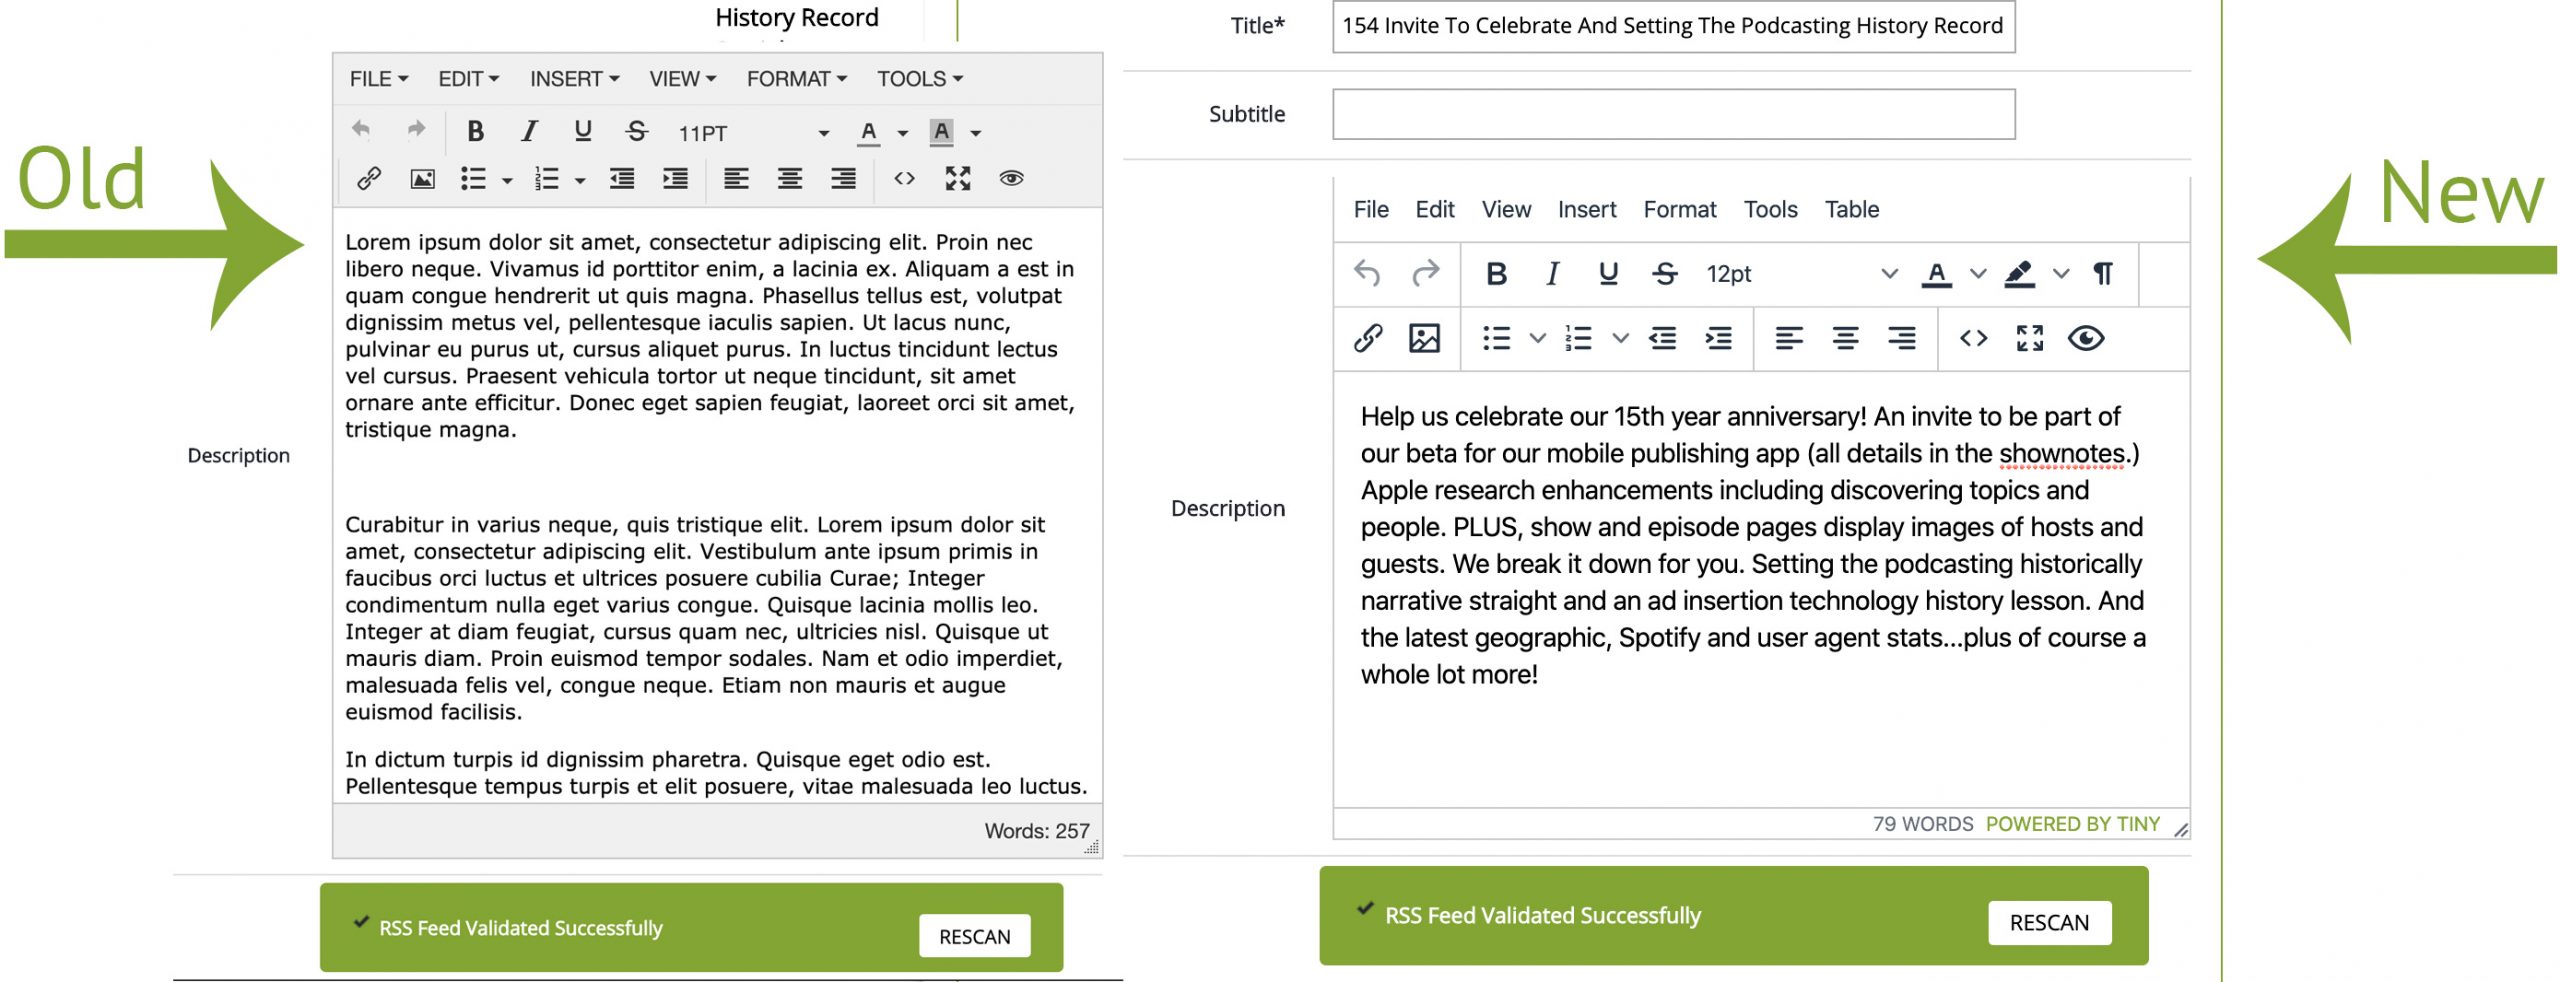Toggle Underline in the old editor

point(583,131)
